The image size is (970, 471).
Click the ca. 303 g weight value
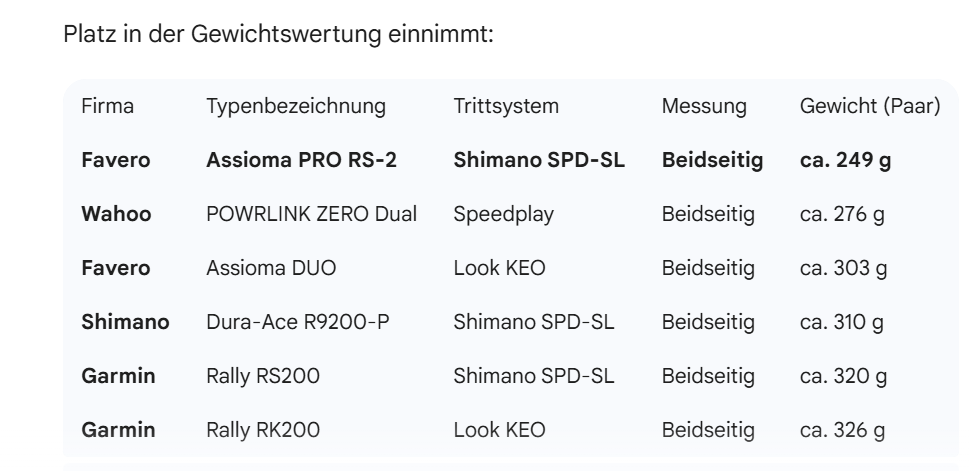pyautogui.click(x=843, y=268)
